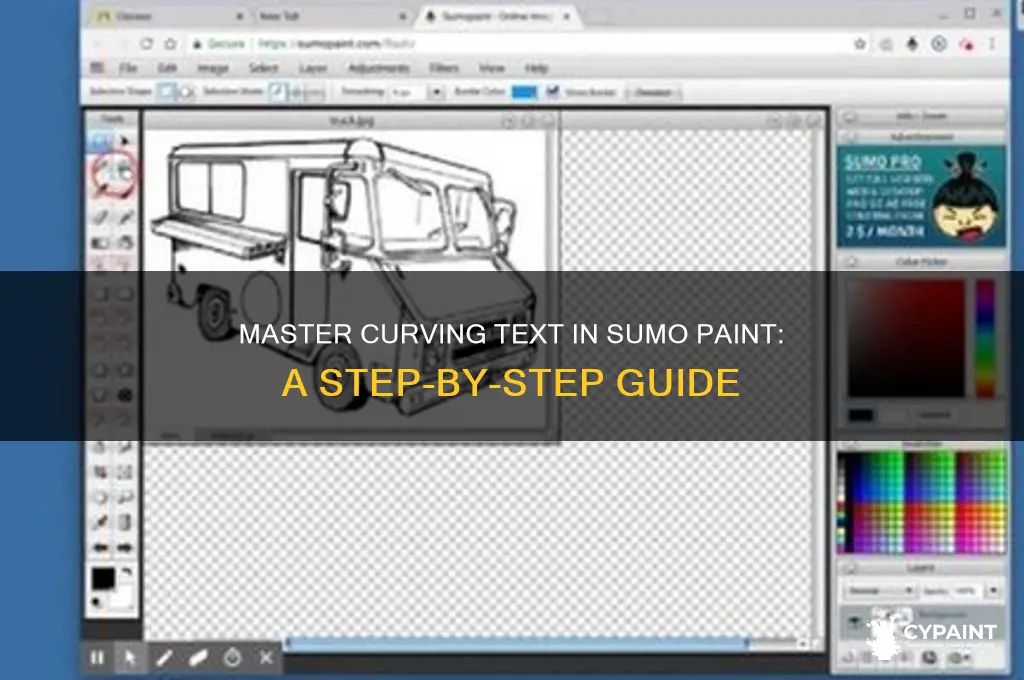Select the rectangular selection tool in Tools panel

[x=100, y=140]
